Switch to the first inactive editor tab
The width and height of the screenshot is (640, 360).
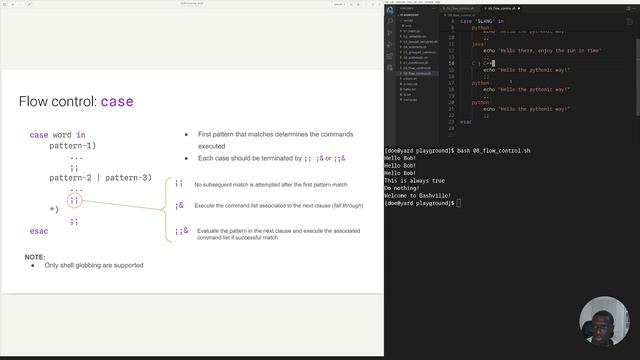pyautogui.click(x=460, y=8)
